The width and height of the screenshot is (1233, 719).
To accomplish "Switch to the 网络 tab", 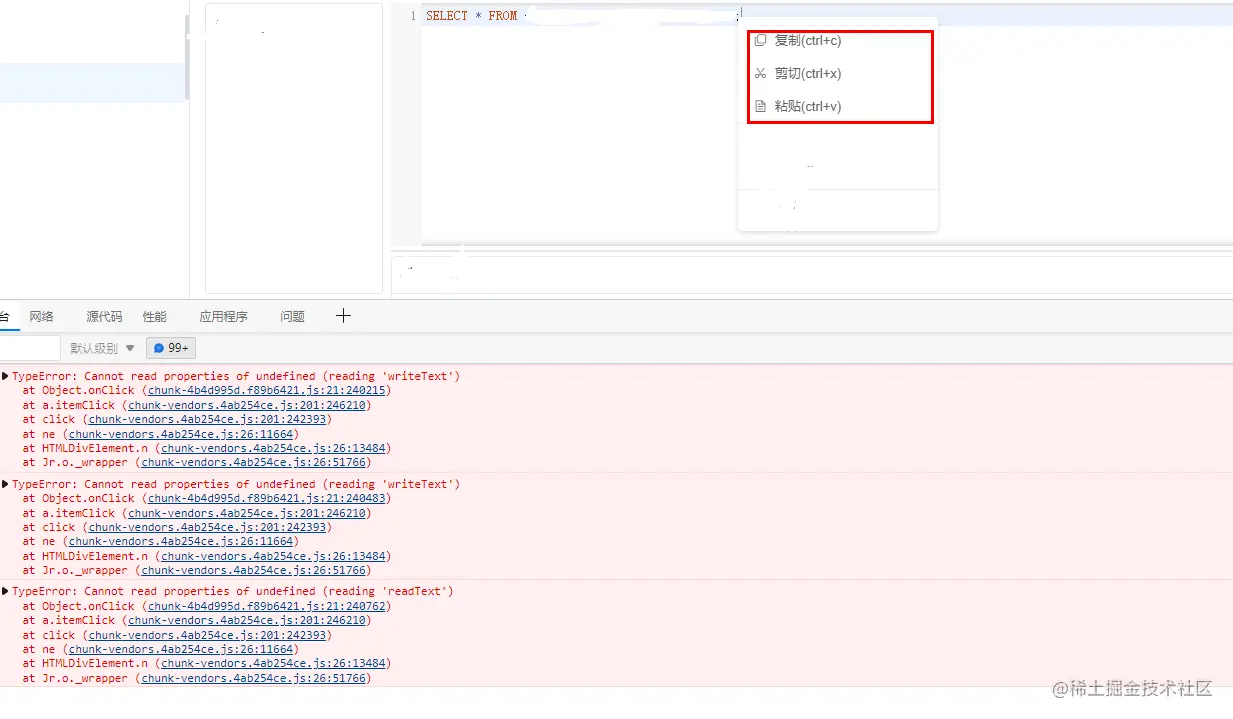I will click(41, 316).
